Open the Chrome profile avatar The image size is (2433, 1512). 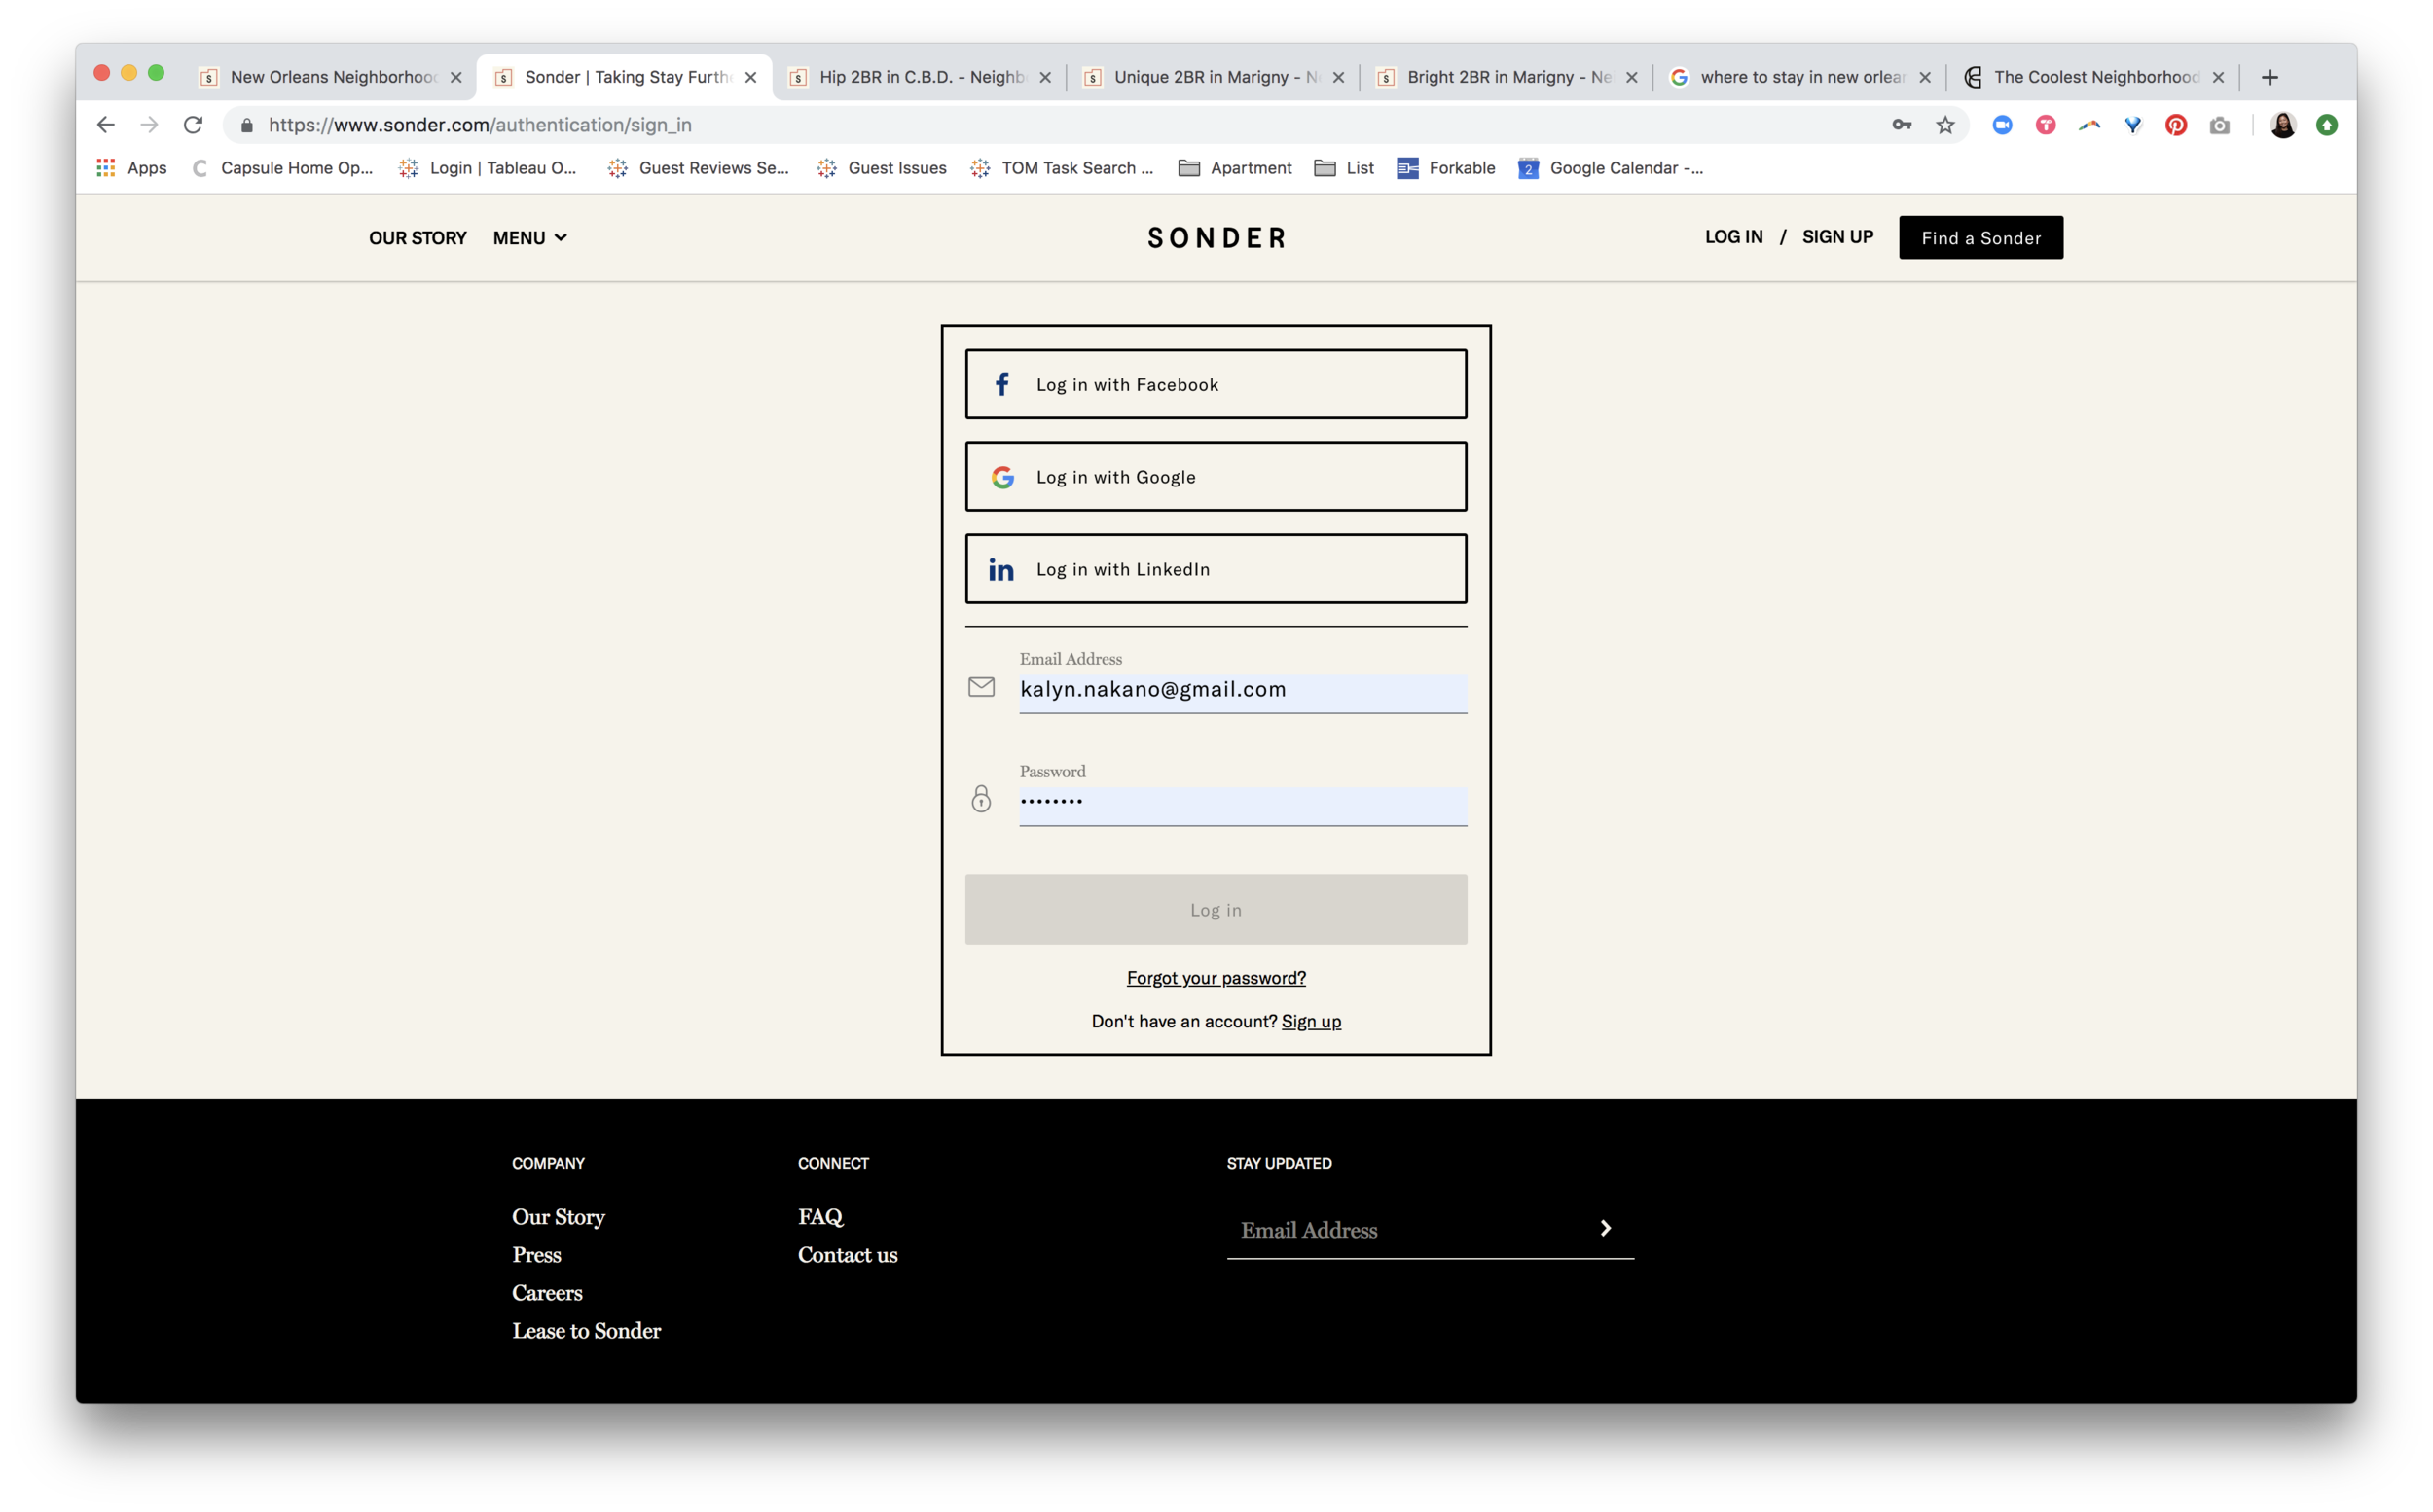pos(2283,125)
